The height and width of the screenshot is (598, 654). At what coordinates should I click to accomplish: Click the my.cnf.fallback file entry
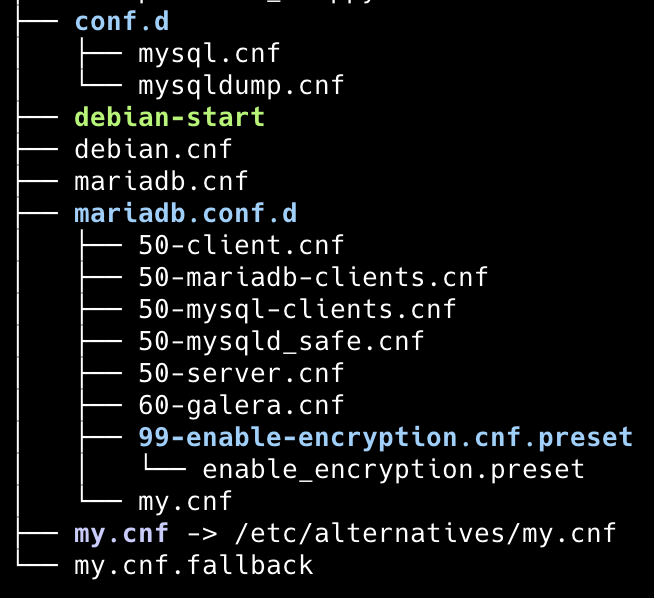tap(194, 566)
